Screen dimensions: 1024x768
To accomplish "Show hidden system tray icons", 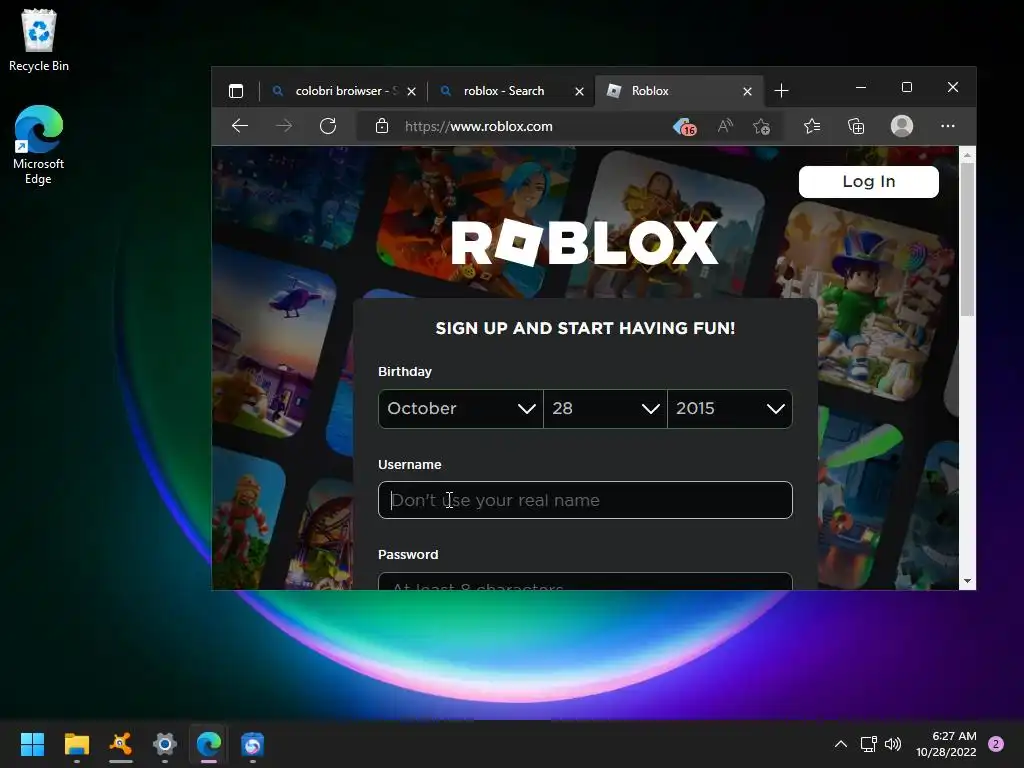I will 841,744.
